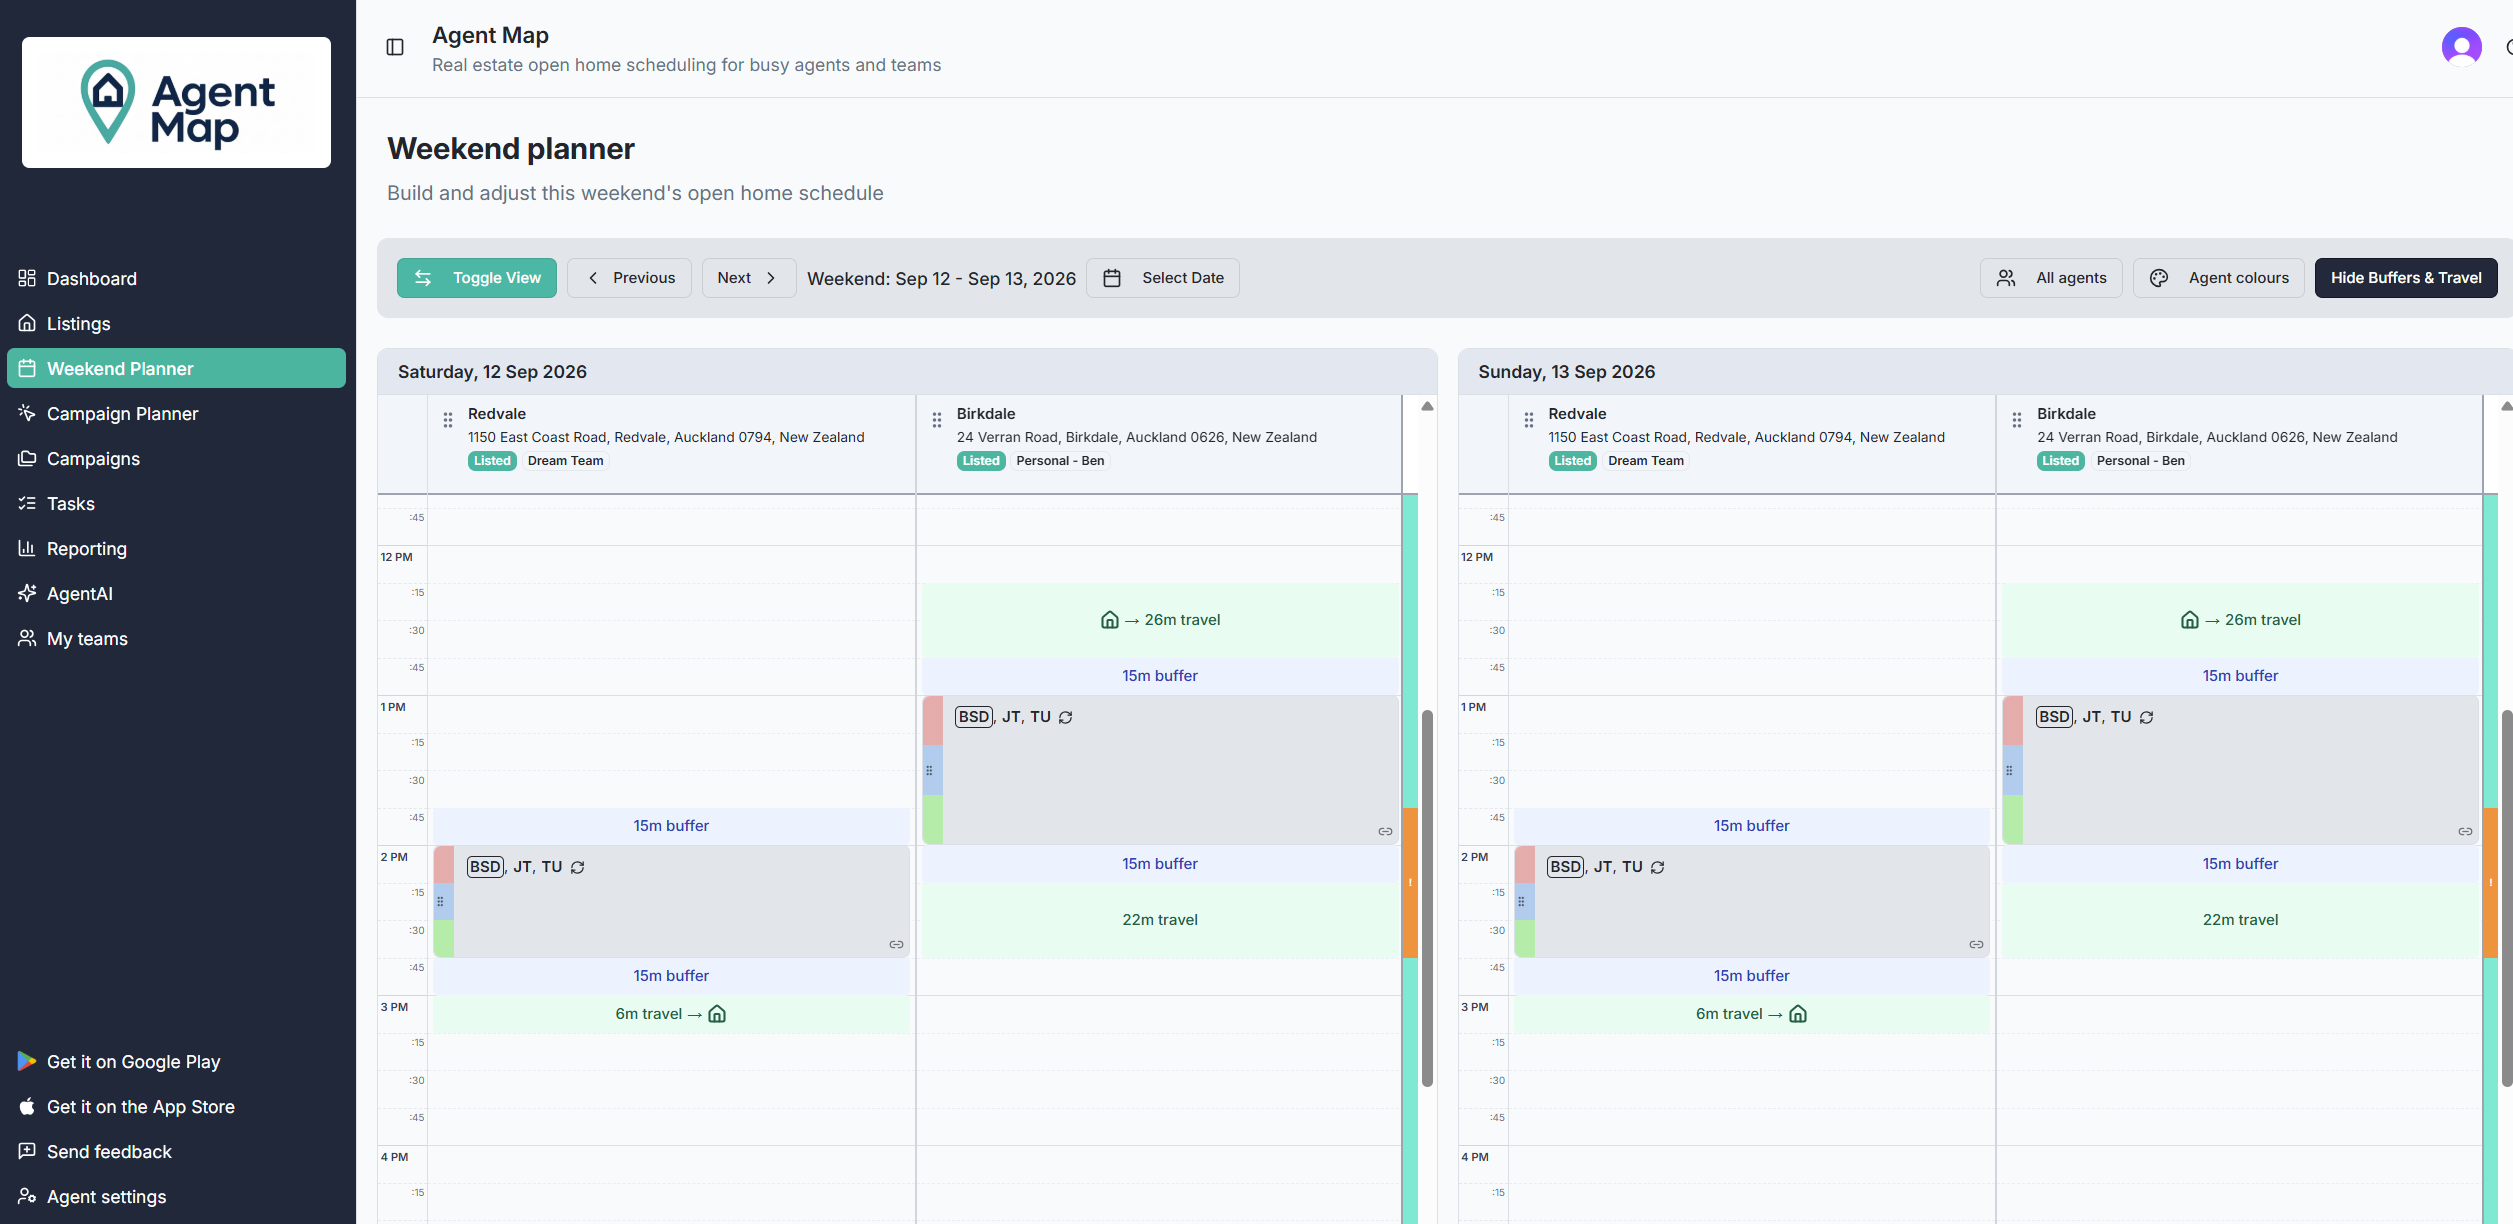2513x1224 pixels.
Task: Click Saturday 22m travel block
Action: [1160, 920]
